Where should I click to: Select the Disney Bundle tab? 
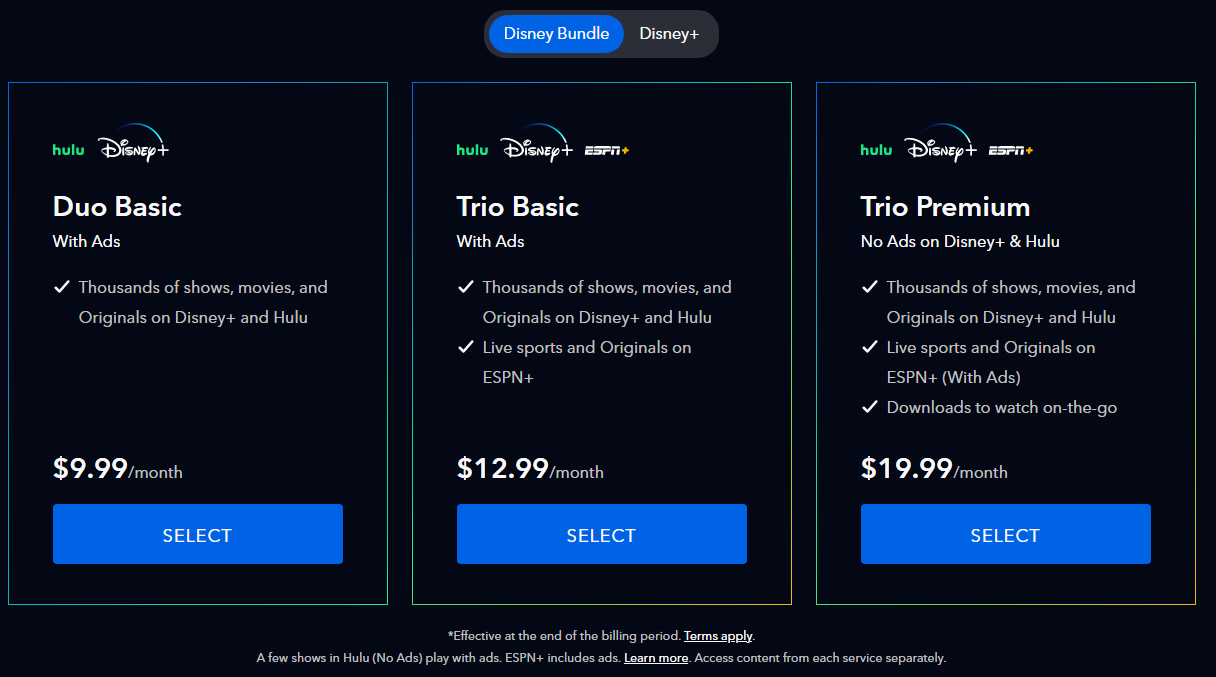tap(556, 33)
